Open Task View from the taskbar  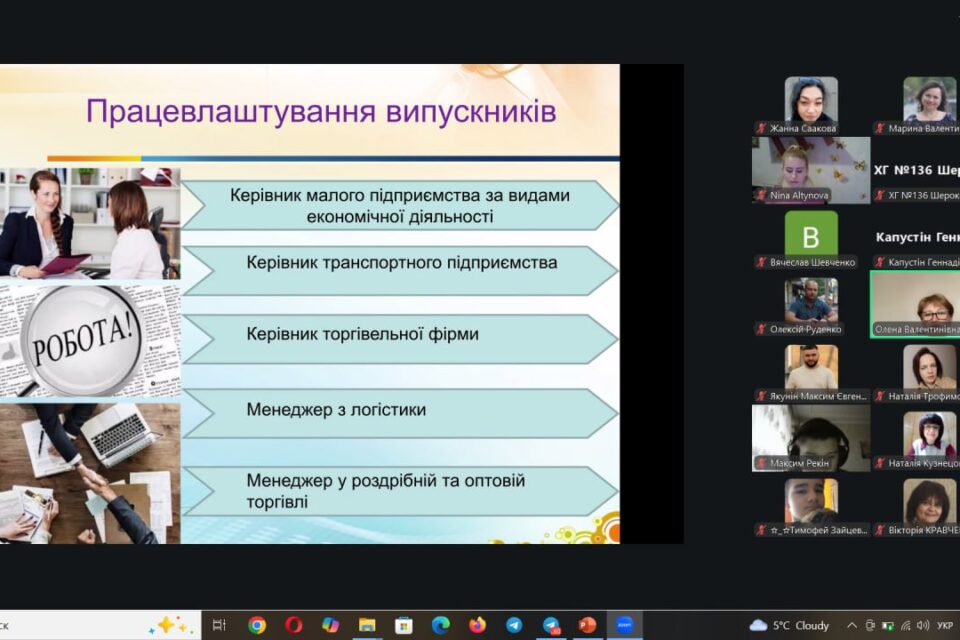(219, 625)
